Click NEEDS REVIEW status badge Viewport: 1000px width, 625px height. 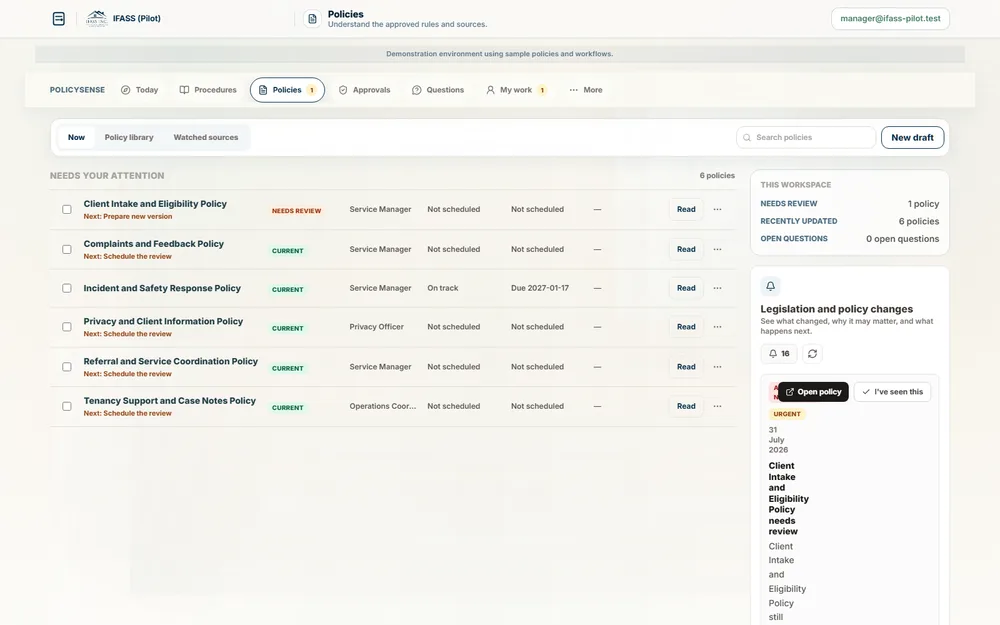297,210
